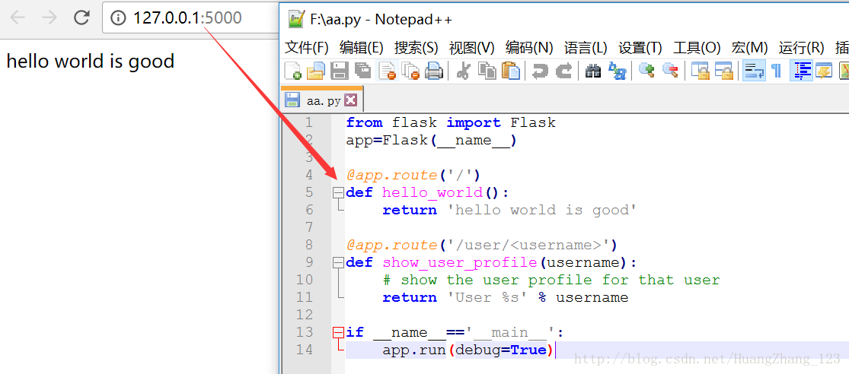Viewport: 849px width, 374px height.
Task: Collapse the if __name__ block fold
Action: pyautogui.click(x=338, y=332)
